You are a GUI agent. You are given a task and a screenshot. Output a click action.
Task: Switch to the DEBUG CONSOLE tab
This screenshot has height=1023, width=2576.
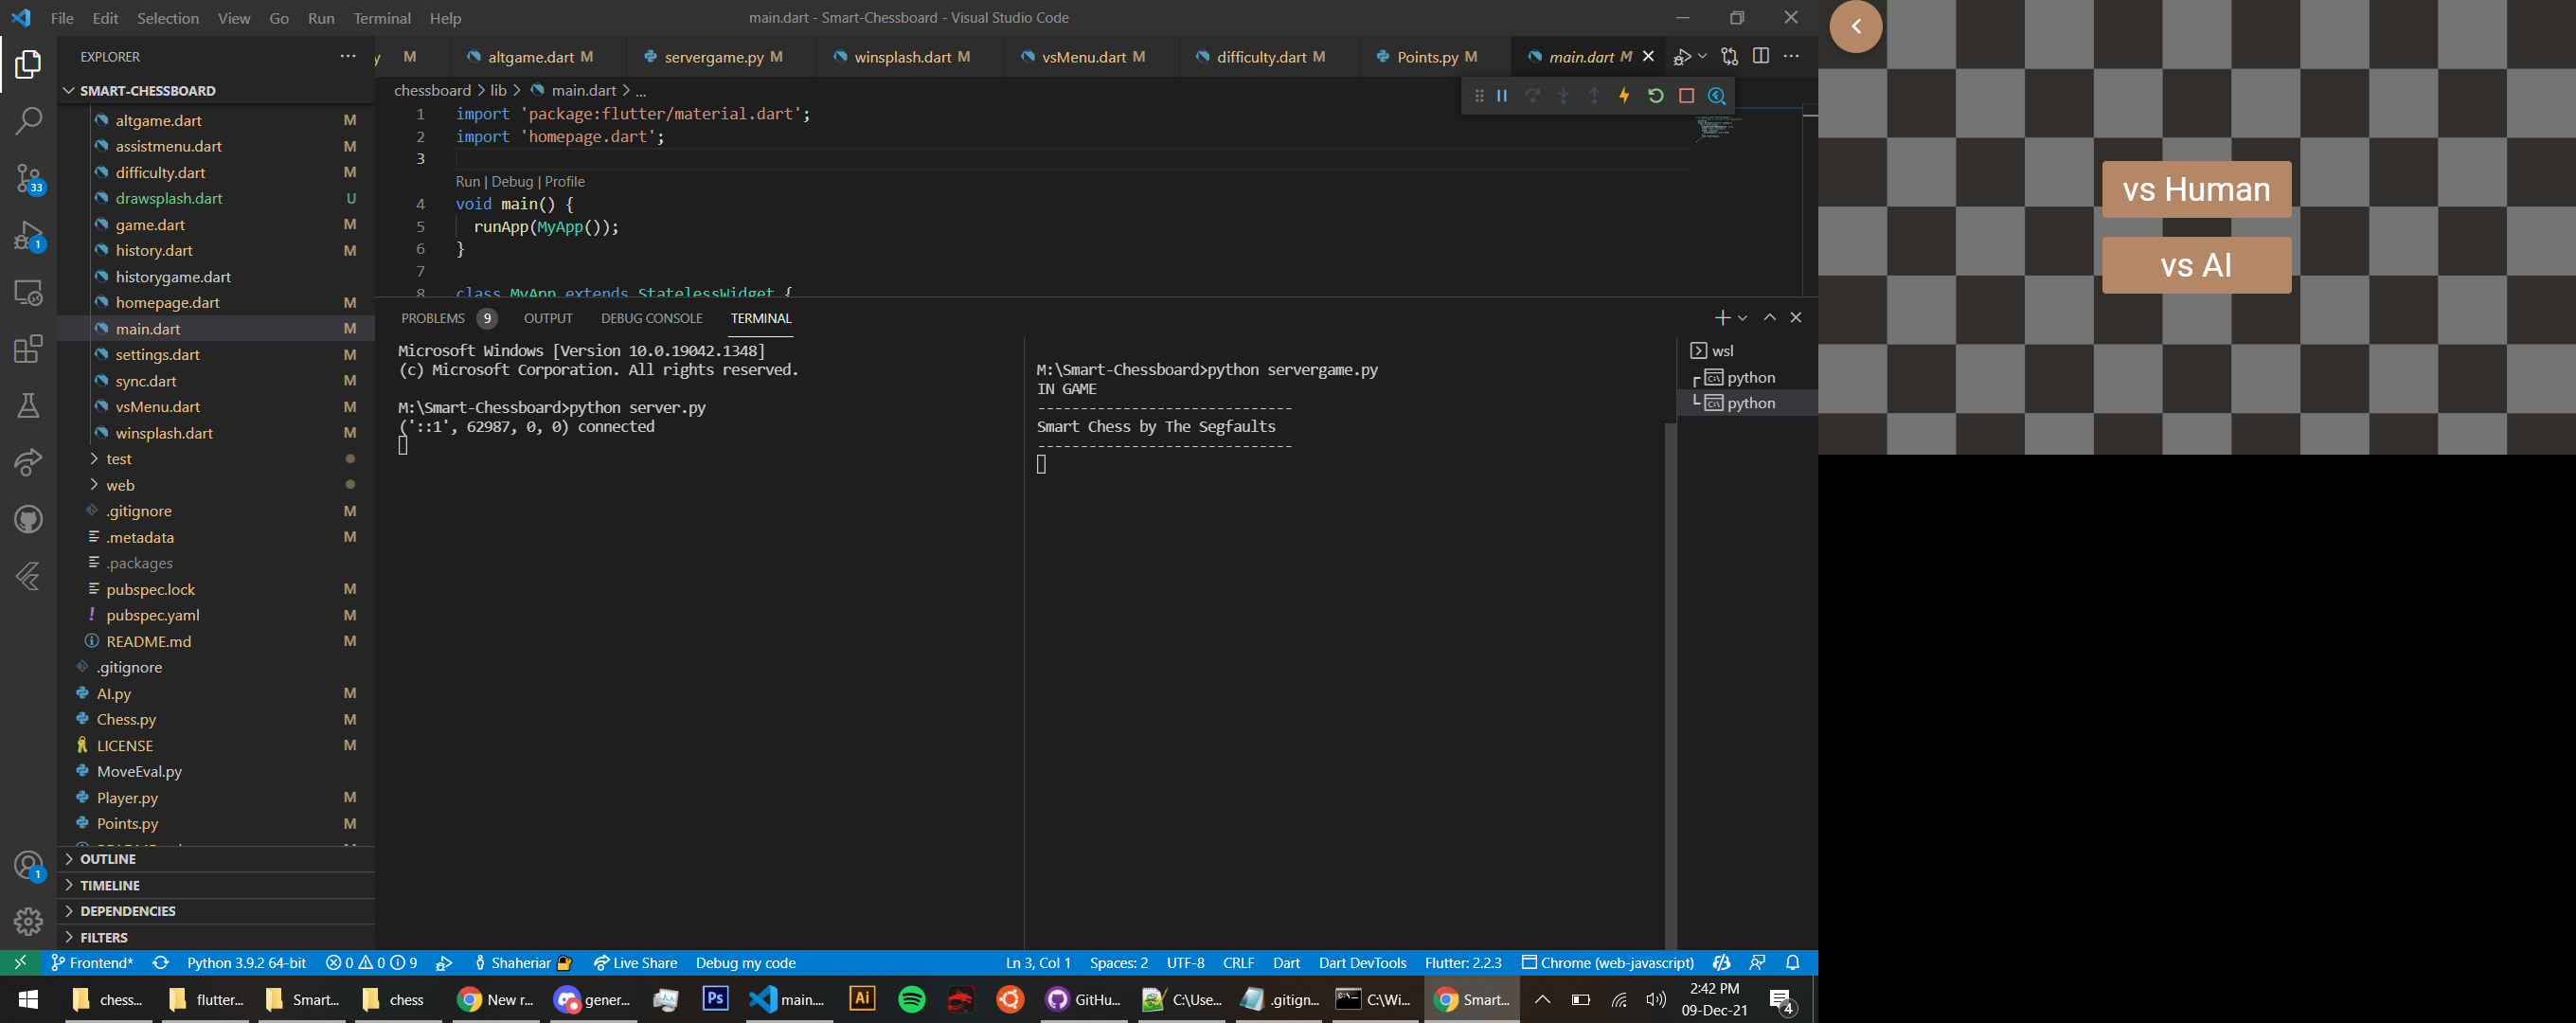[651, 318]
